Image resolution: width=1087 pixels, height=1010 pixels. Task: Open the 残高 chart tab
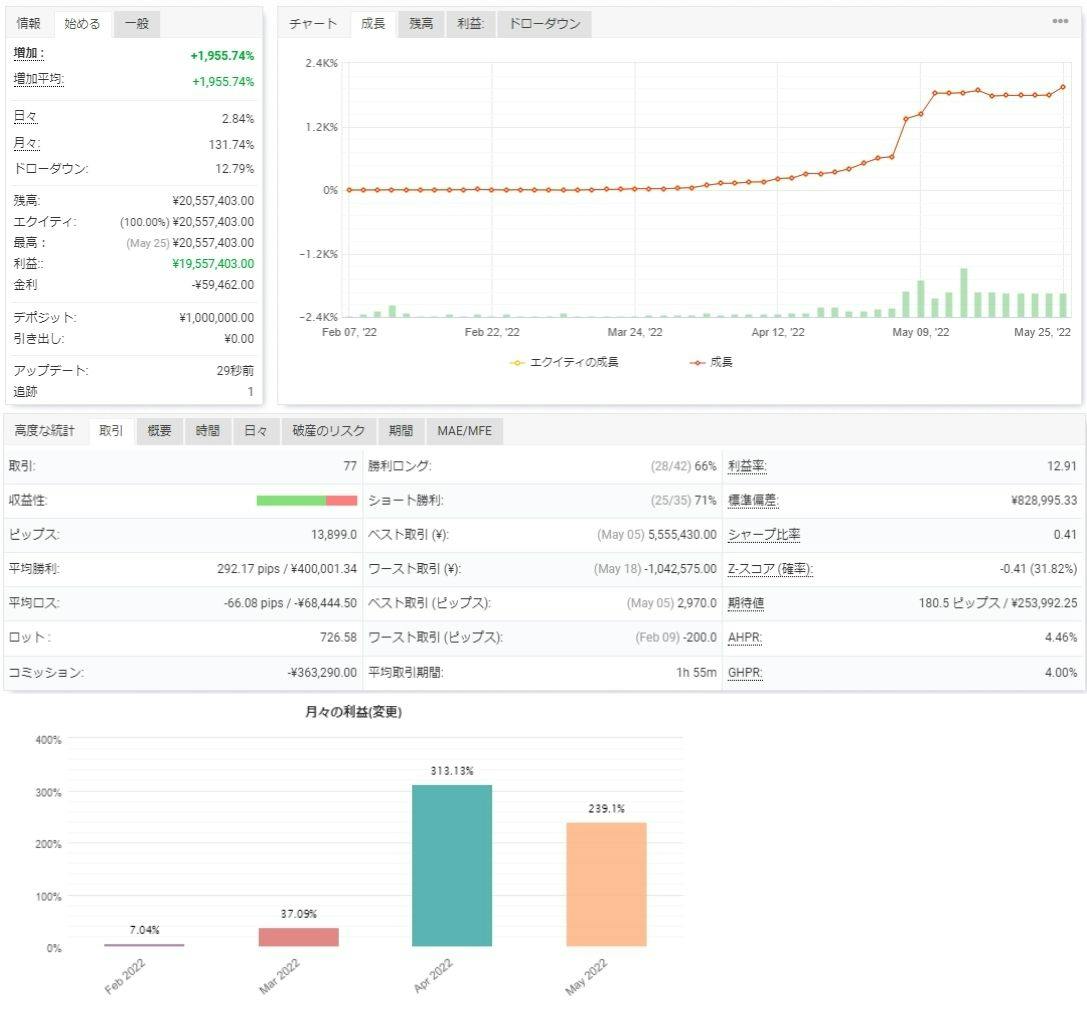[421, 24]
